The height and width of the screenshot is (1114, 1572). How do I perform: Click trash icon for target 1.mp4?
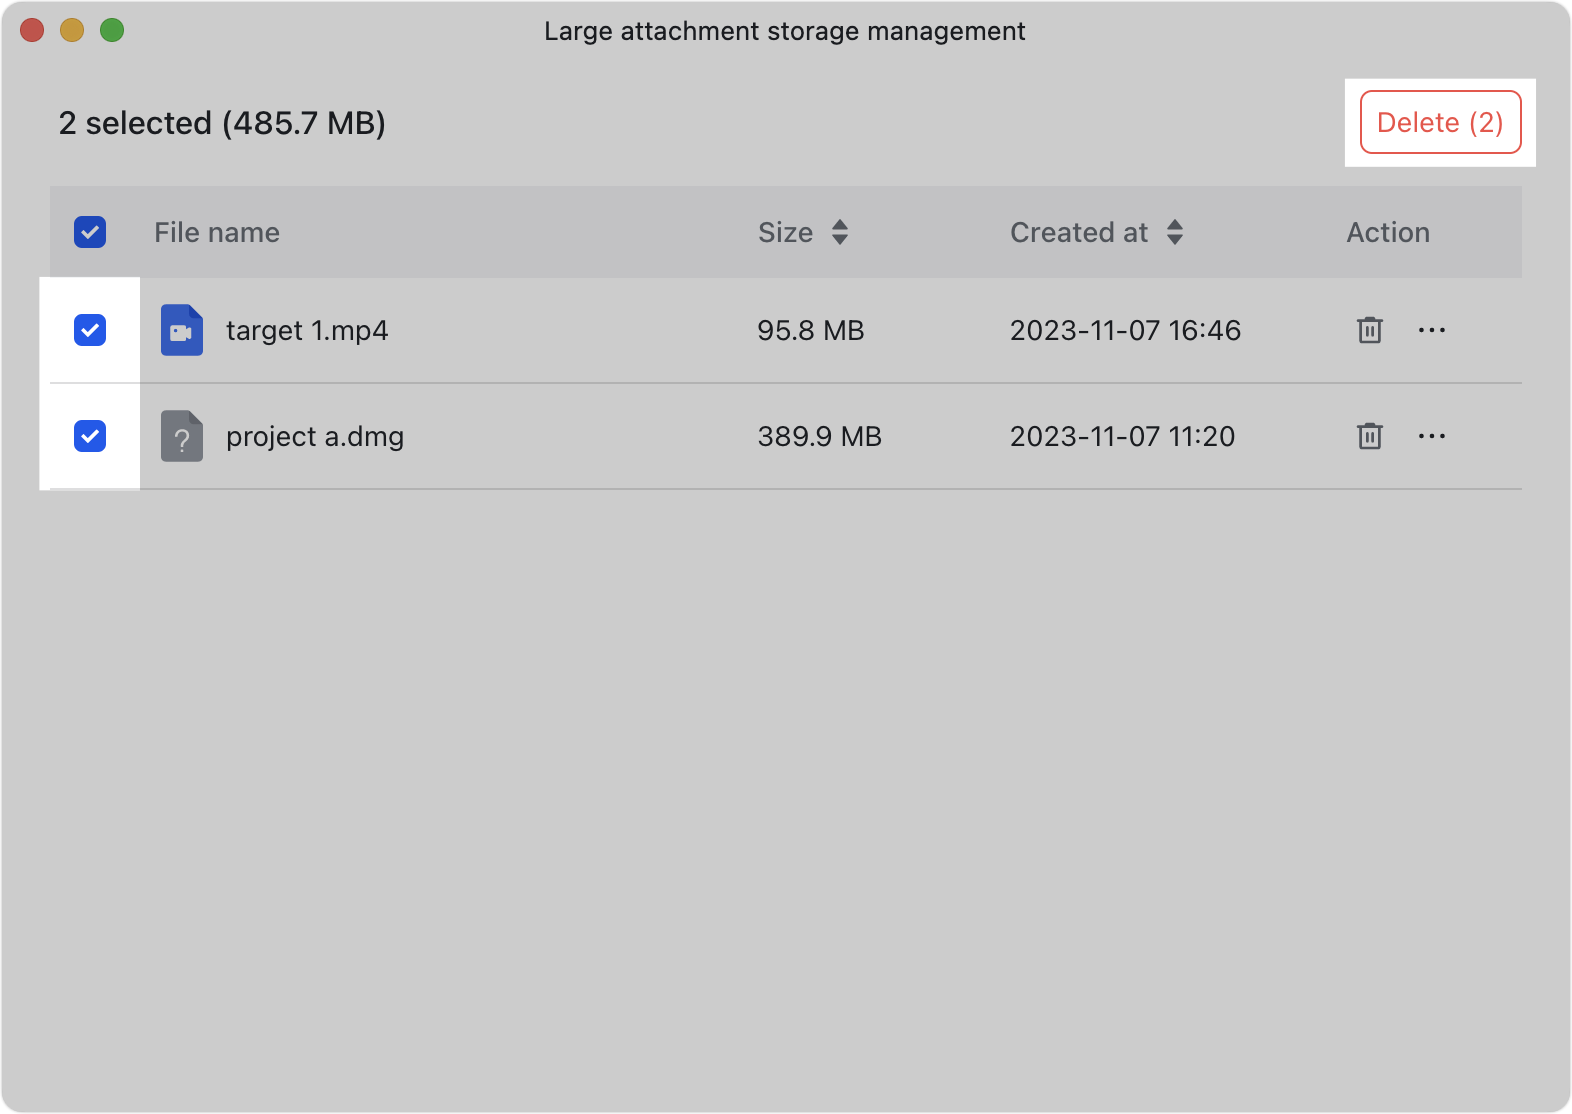coord(1369,330)
